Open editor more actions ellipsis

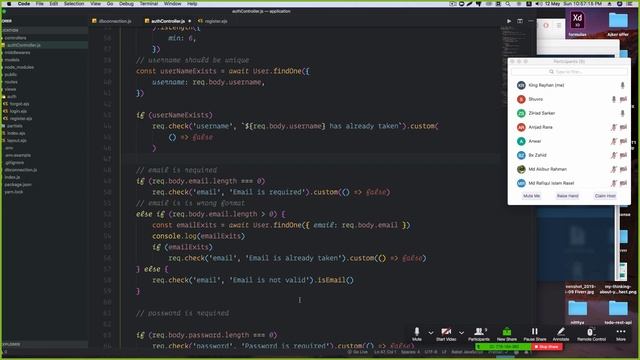click(531, 21)
